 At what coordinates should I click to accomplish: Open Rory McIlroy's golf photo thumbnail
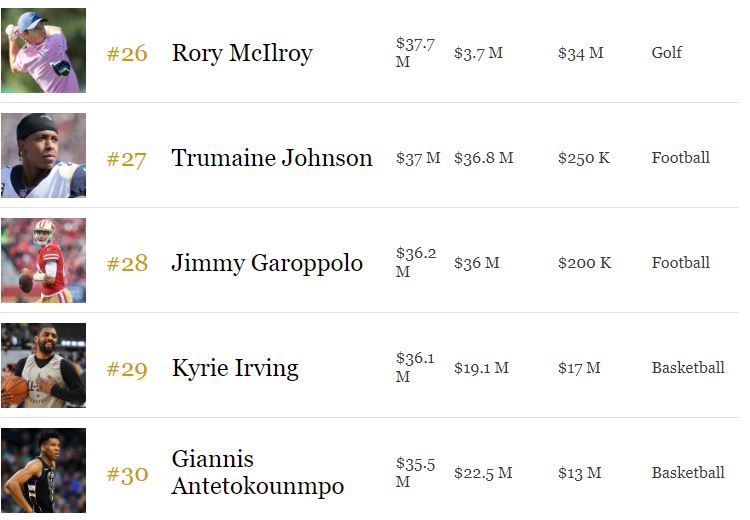(x=44, y=50)
